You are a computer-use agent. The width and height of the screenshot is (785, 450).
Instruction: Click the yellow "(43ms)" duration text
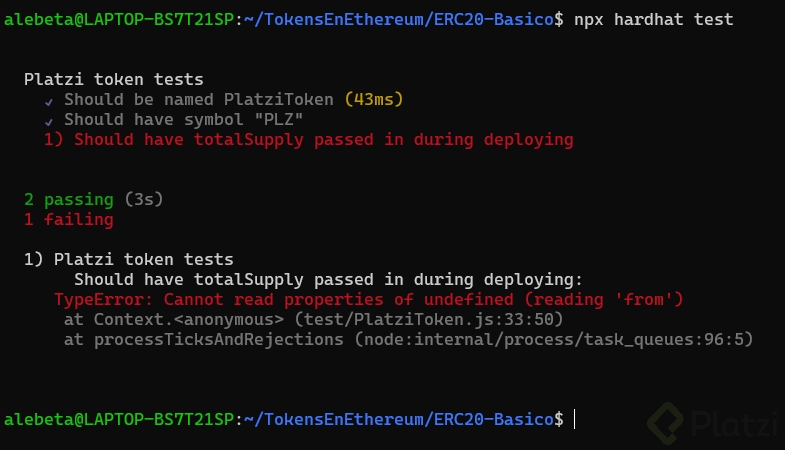point(374,99)
